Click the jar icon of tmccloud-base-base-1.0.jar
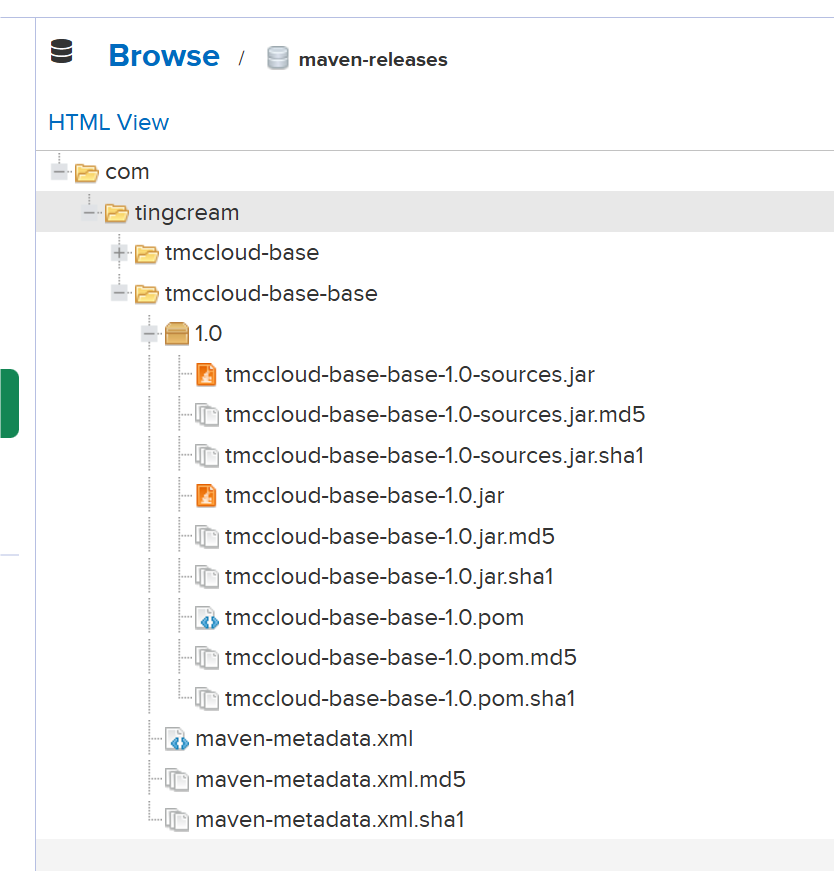The width and height of the screenshot is (834, 871). [206, 495]
